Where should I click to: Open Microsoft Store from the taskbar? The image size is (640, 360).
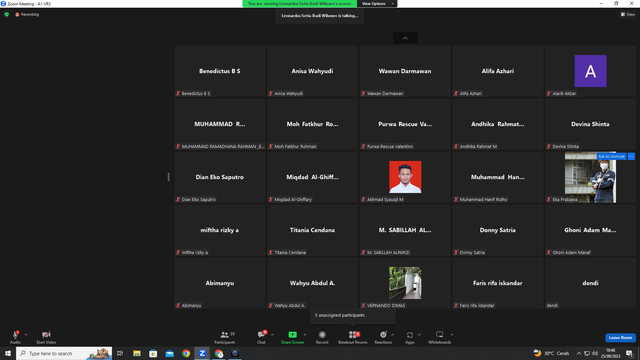click(153, 353)
